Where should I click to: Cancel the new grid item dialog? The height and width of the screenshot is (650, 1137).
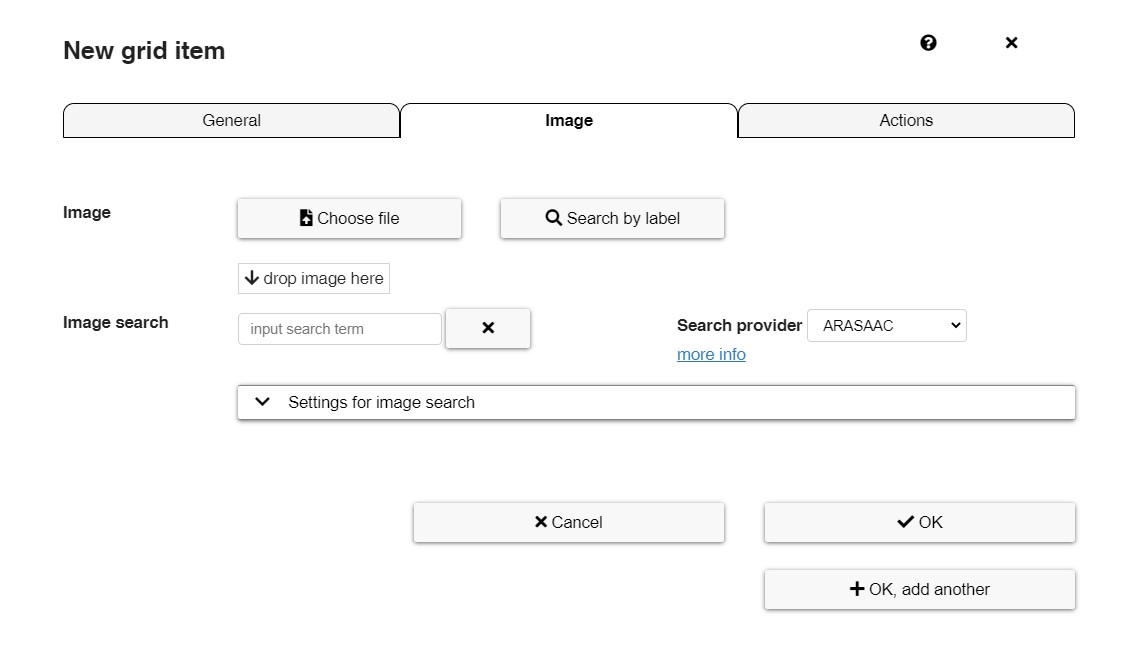click(x=568, y=522)
